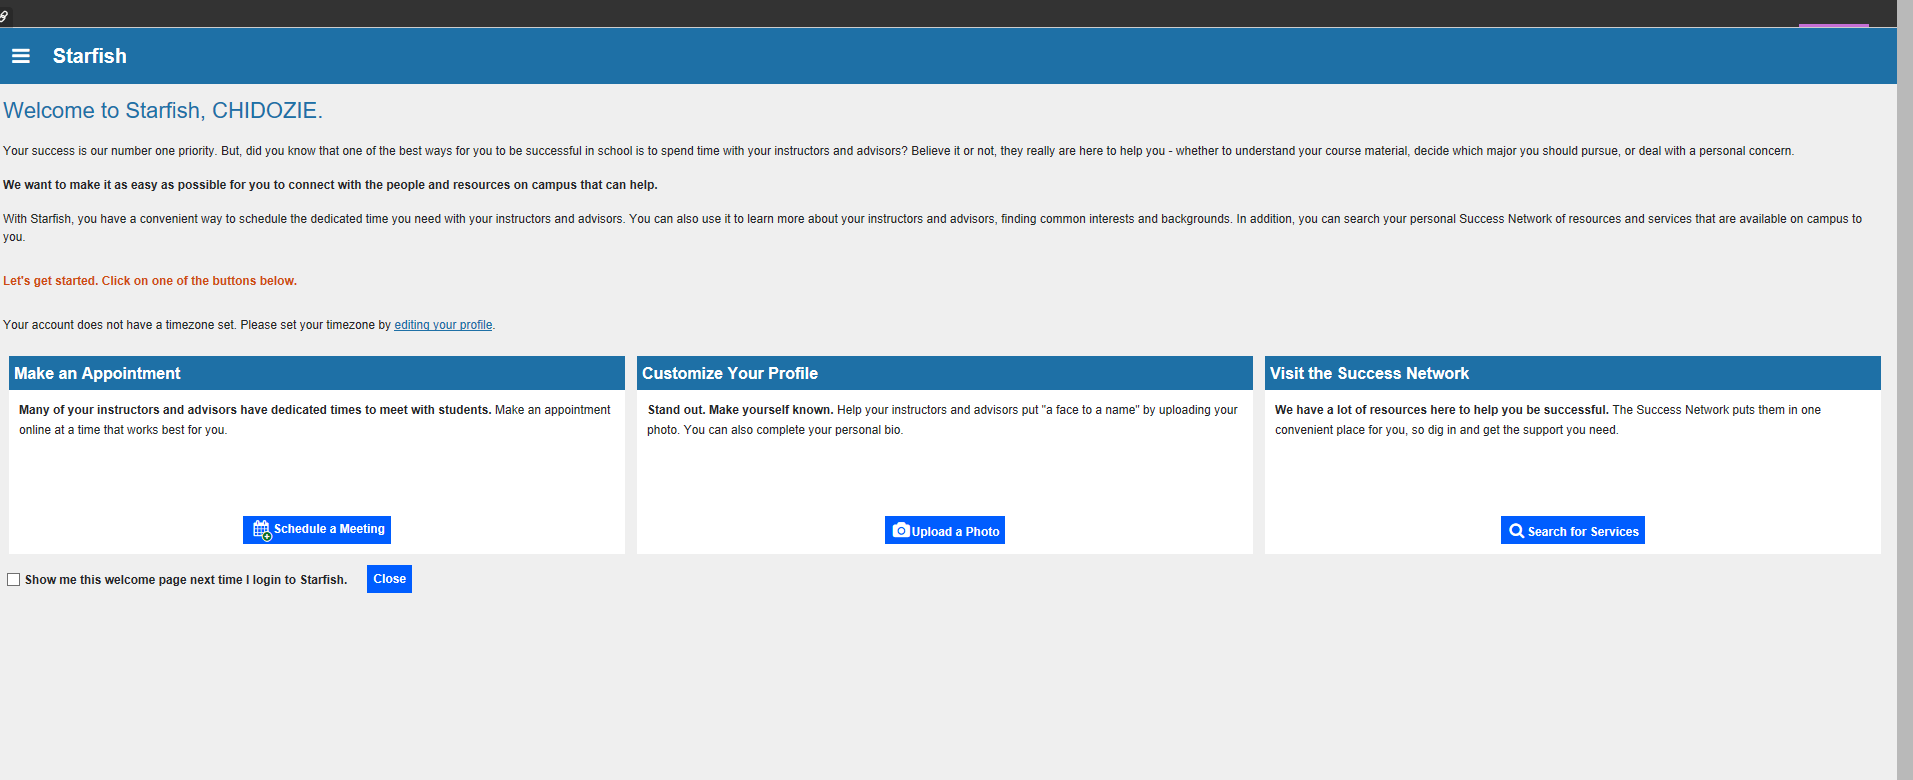Click the Visit the Success Network header
This screenshot has width=1913, height=780.
click(x=1573, y=373)
